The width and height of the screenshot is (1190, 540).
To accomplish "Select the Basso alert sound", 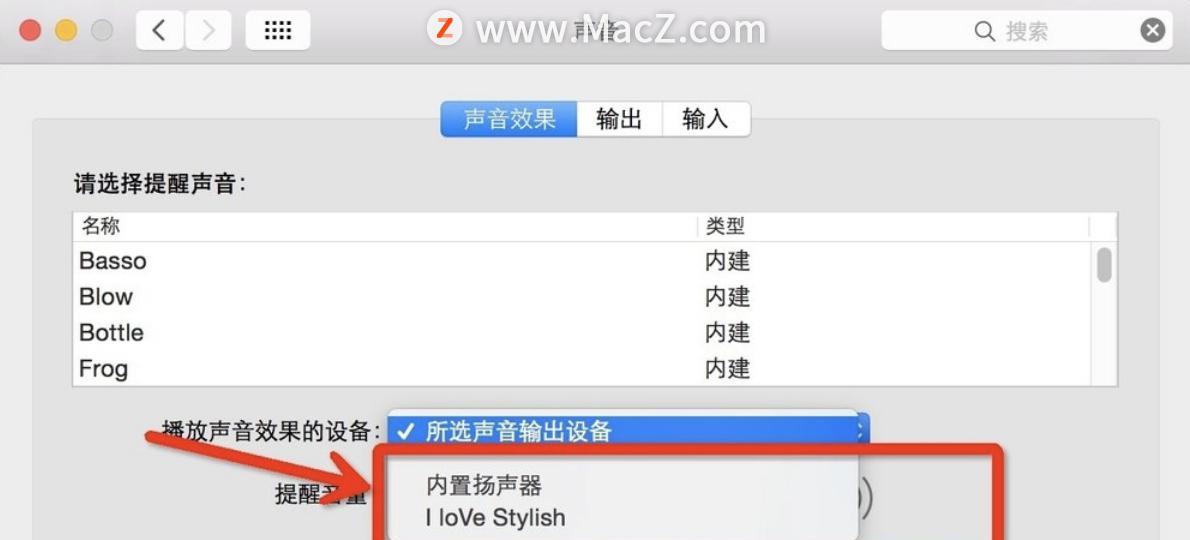I will [x=581, y=260].
